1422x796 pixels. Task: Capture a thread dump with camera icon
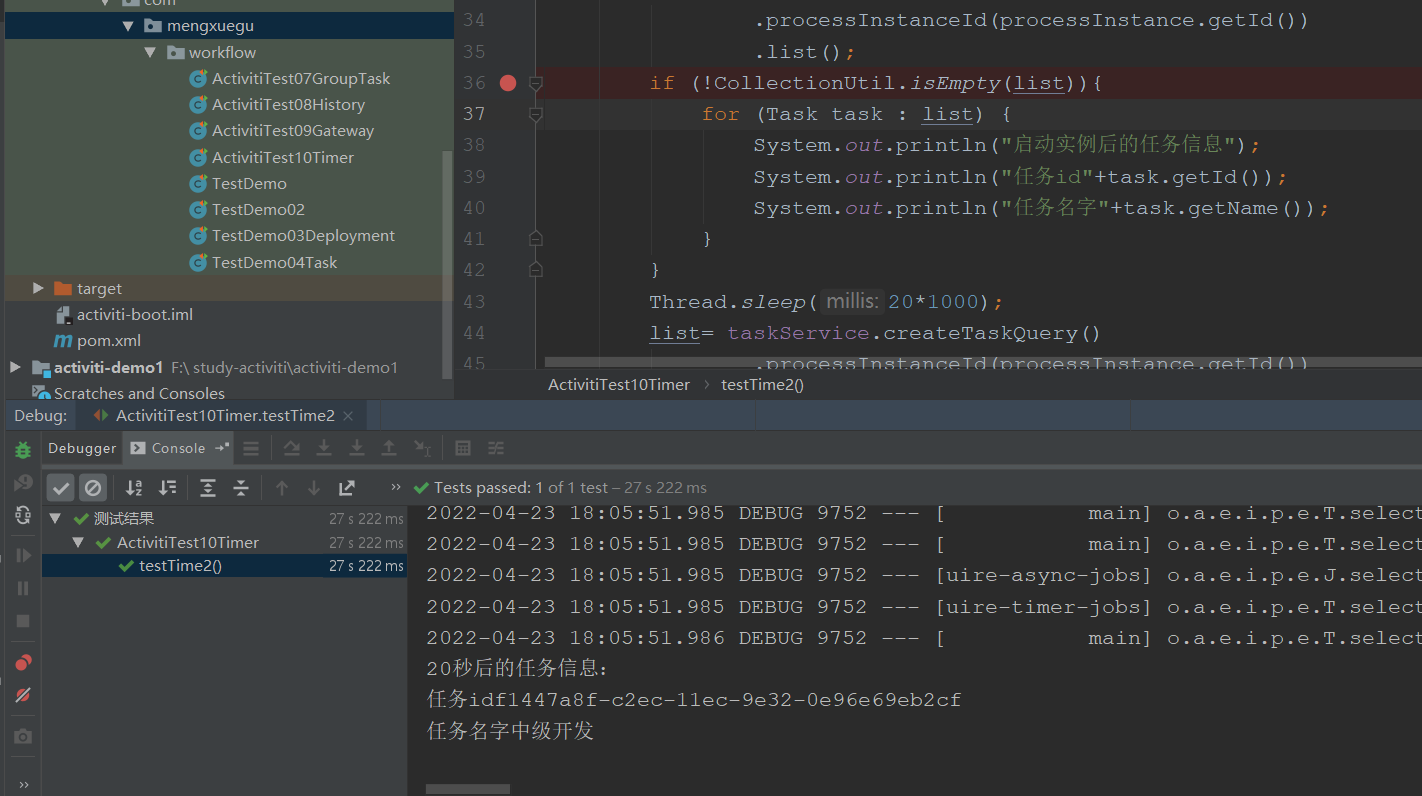(22, 735)
